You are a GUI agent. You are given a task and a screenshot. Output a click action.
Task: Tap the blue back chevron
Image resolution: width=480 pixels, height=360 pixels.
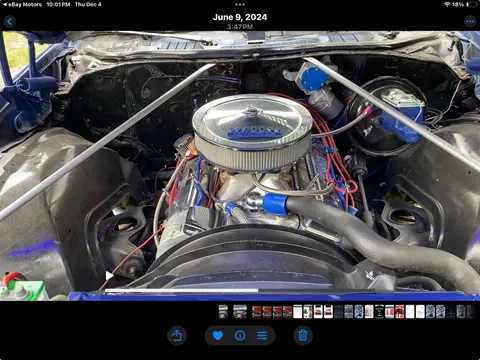click(10, 22)
